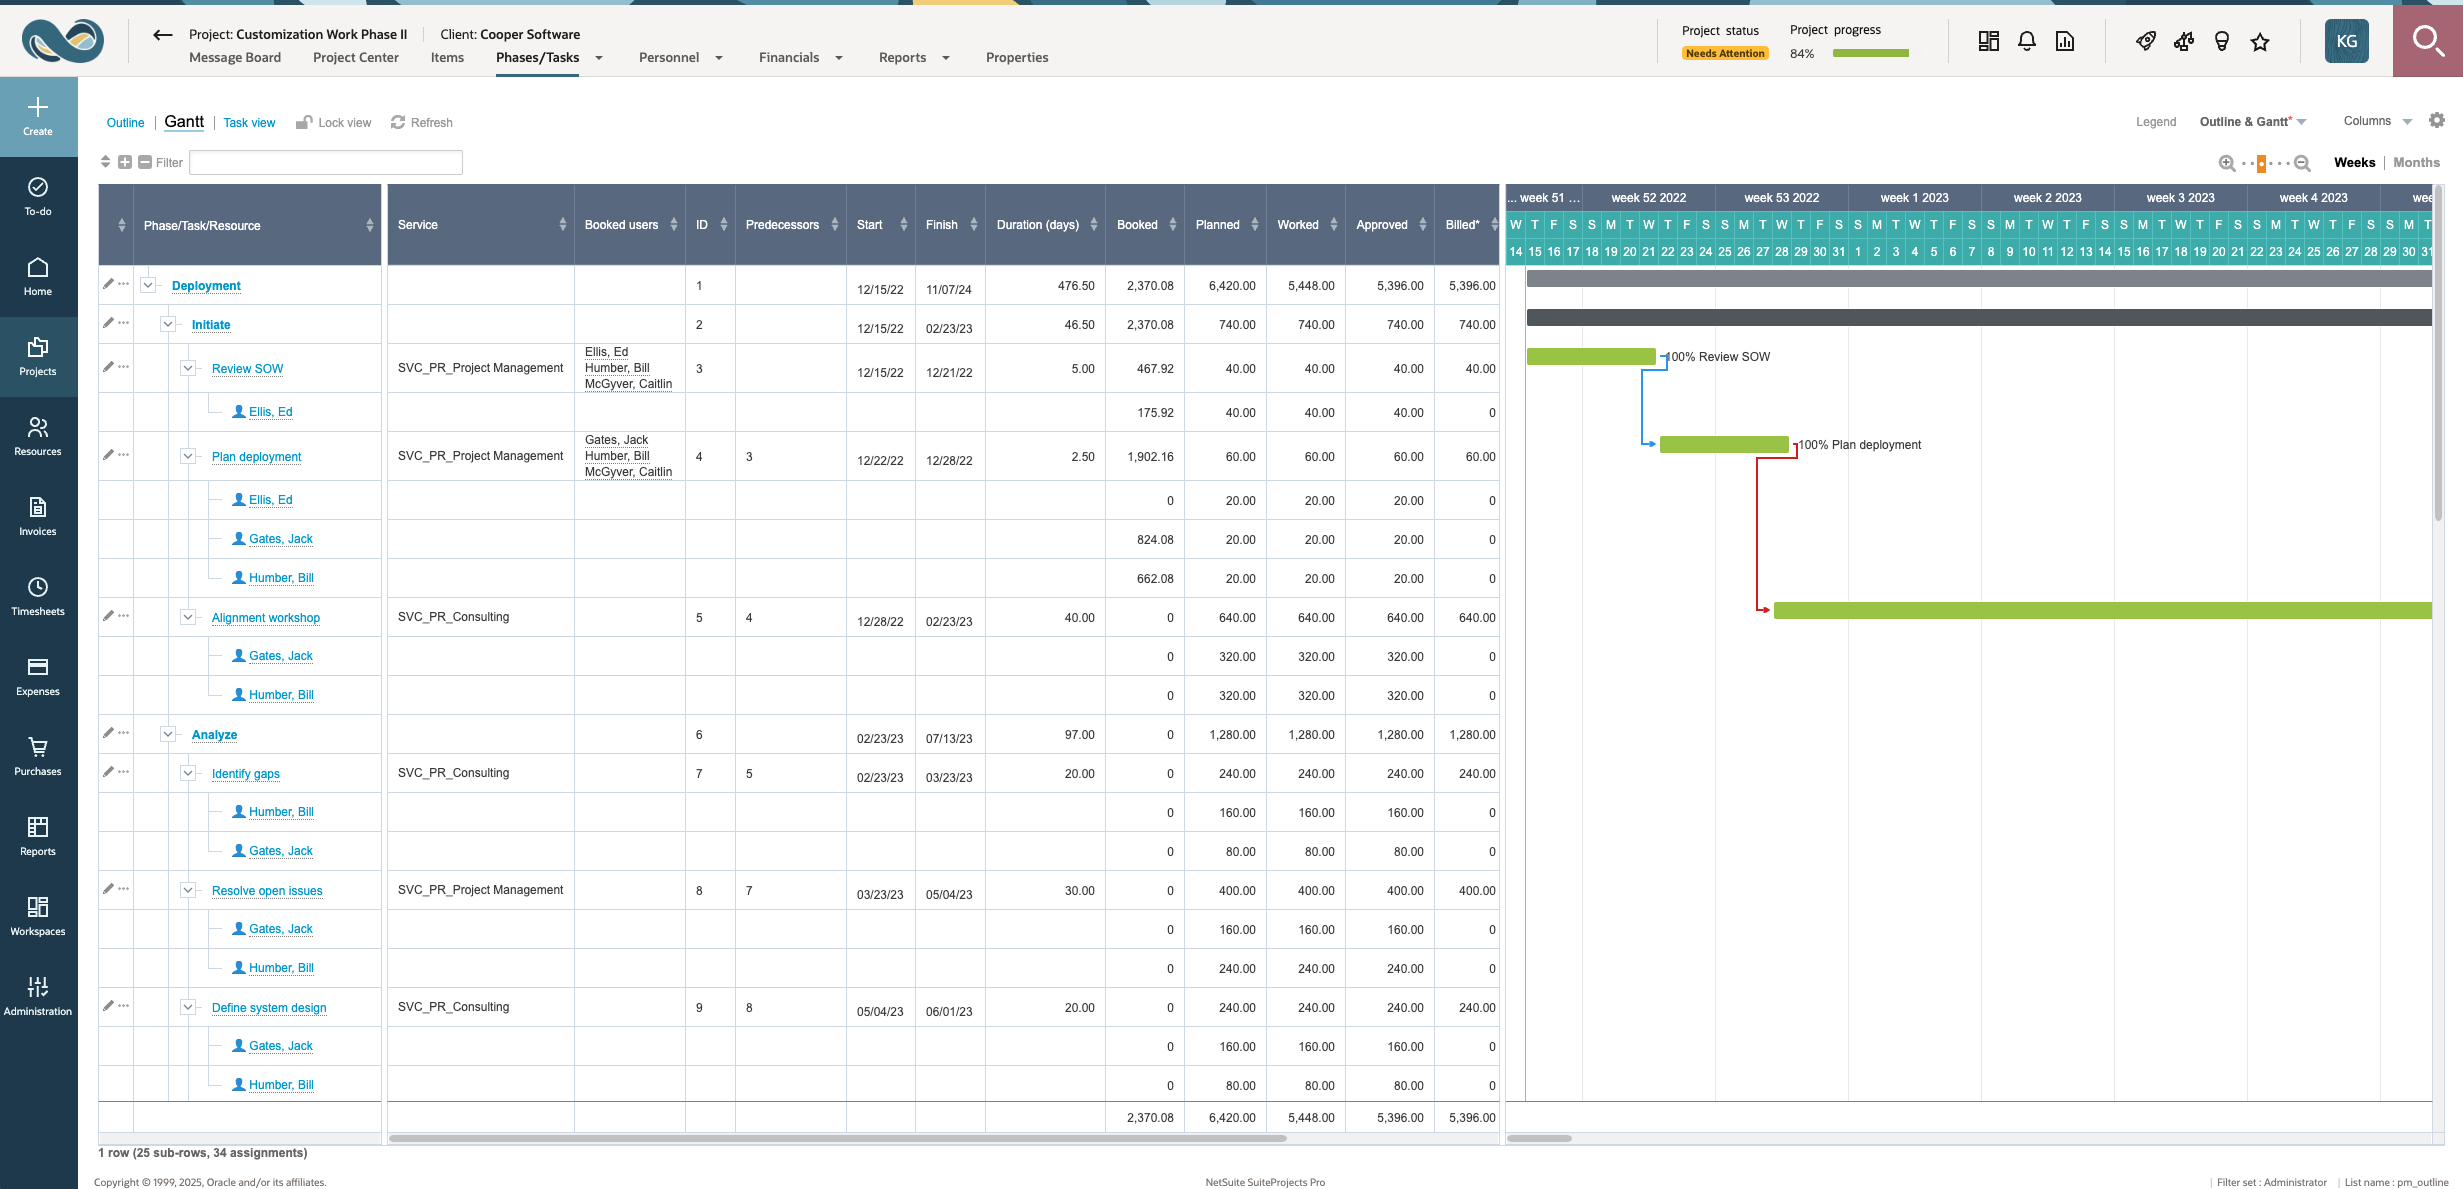Open the Resolve open issues task link
Image resolution: width=2463 pixels, height=1189 pixels.
267,890
